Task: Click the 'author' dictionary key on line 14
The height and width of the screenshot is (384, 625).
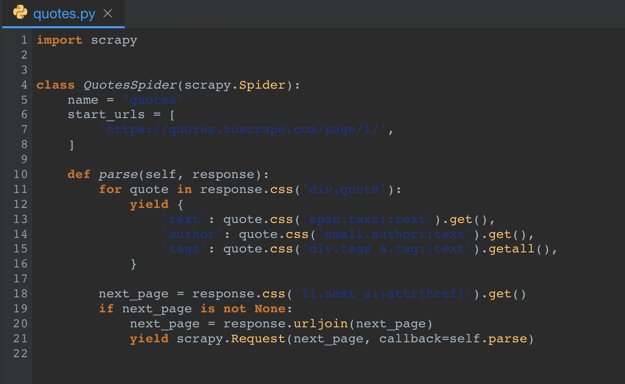Action: click(x=192, y=234)
